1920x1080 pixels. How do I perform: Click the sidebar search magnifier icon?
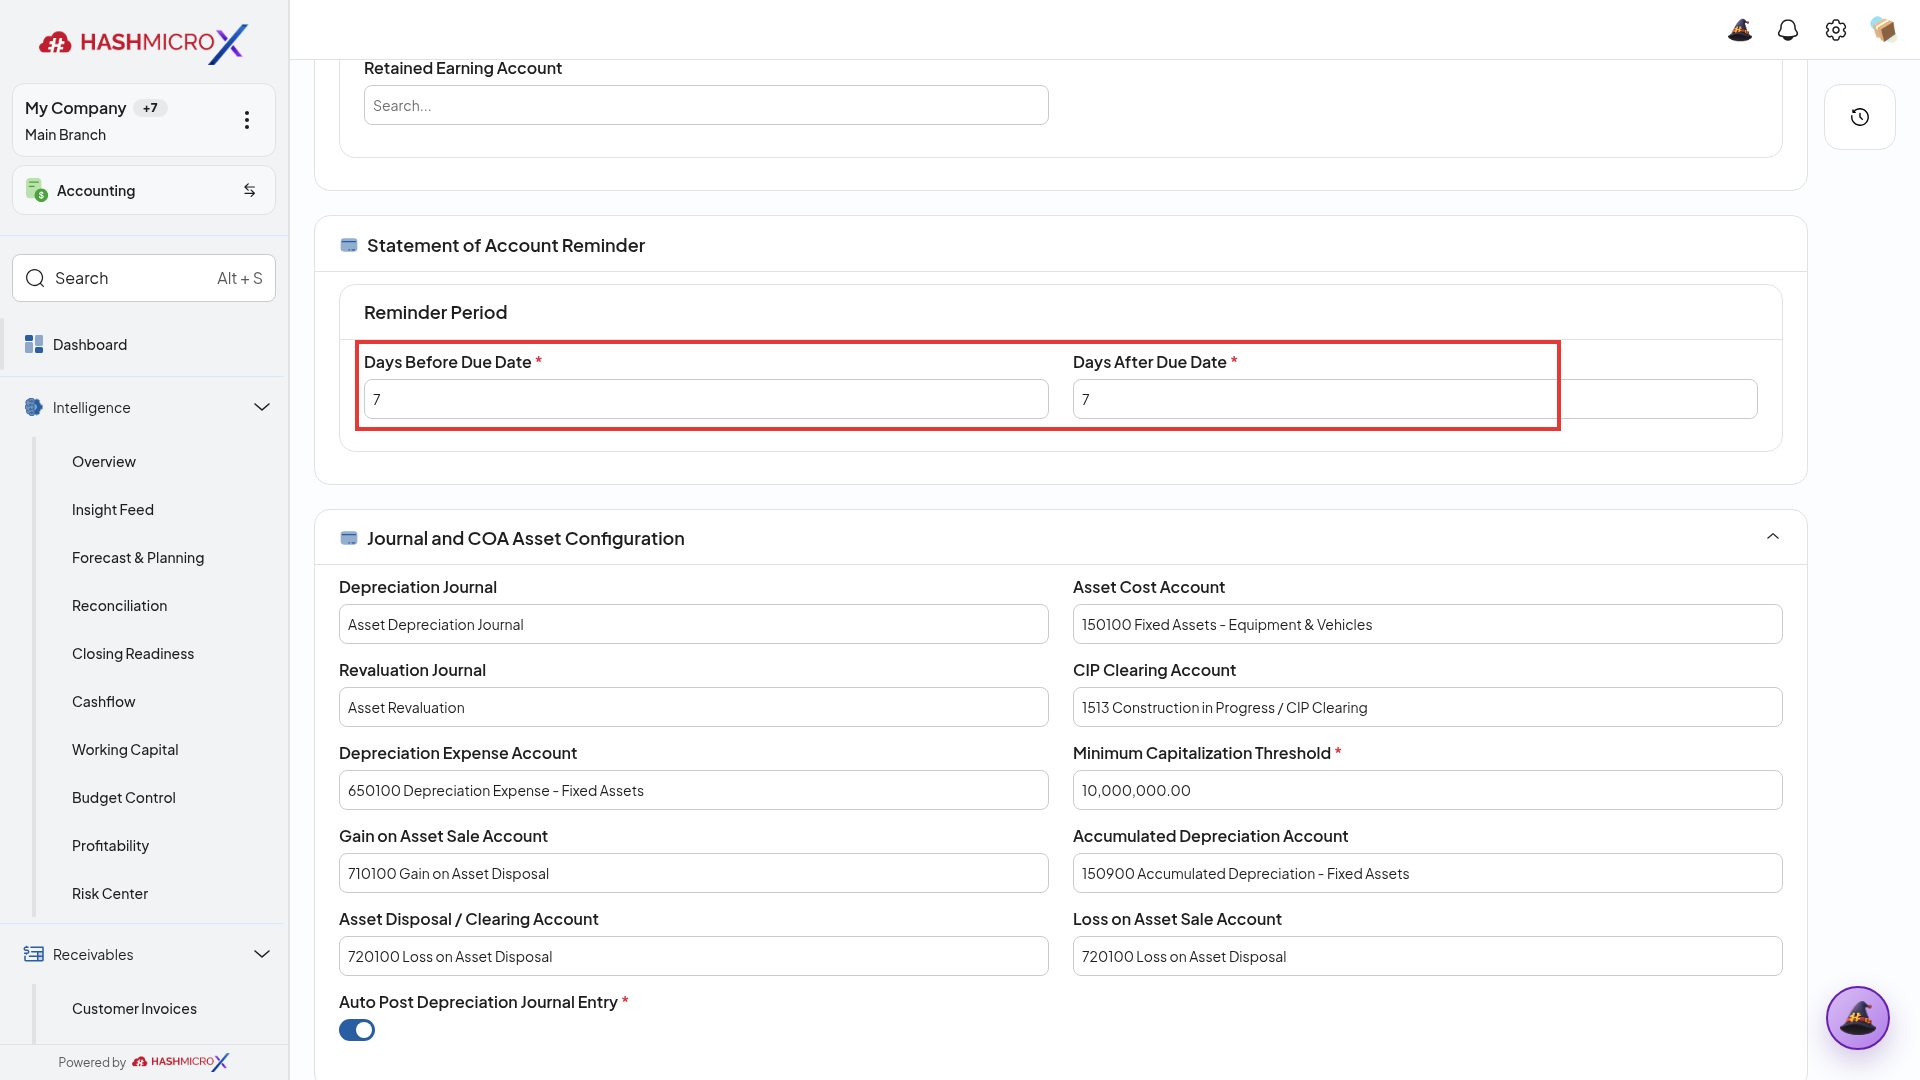[x=35, y=278]
